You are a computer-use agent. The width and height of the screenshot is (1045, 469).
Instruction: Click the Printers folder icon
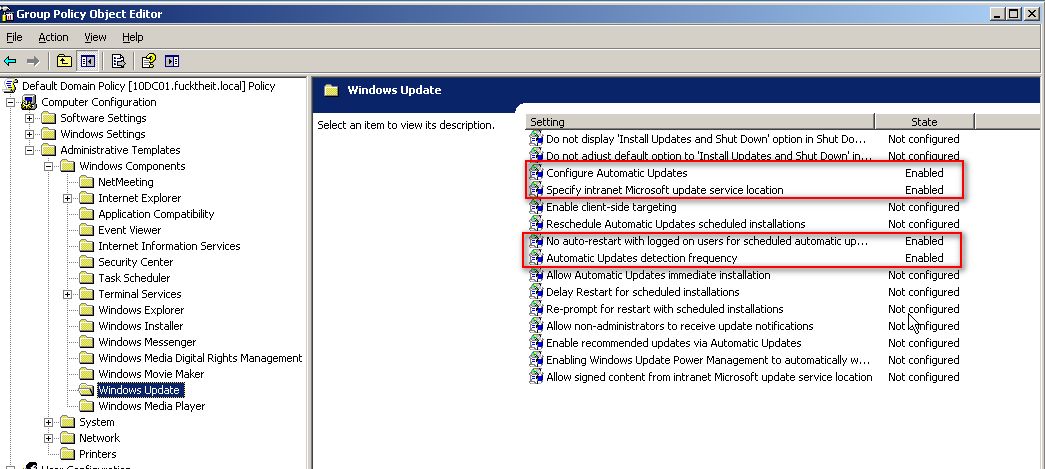click(67, 454)
